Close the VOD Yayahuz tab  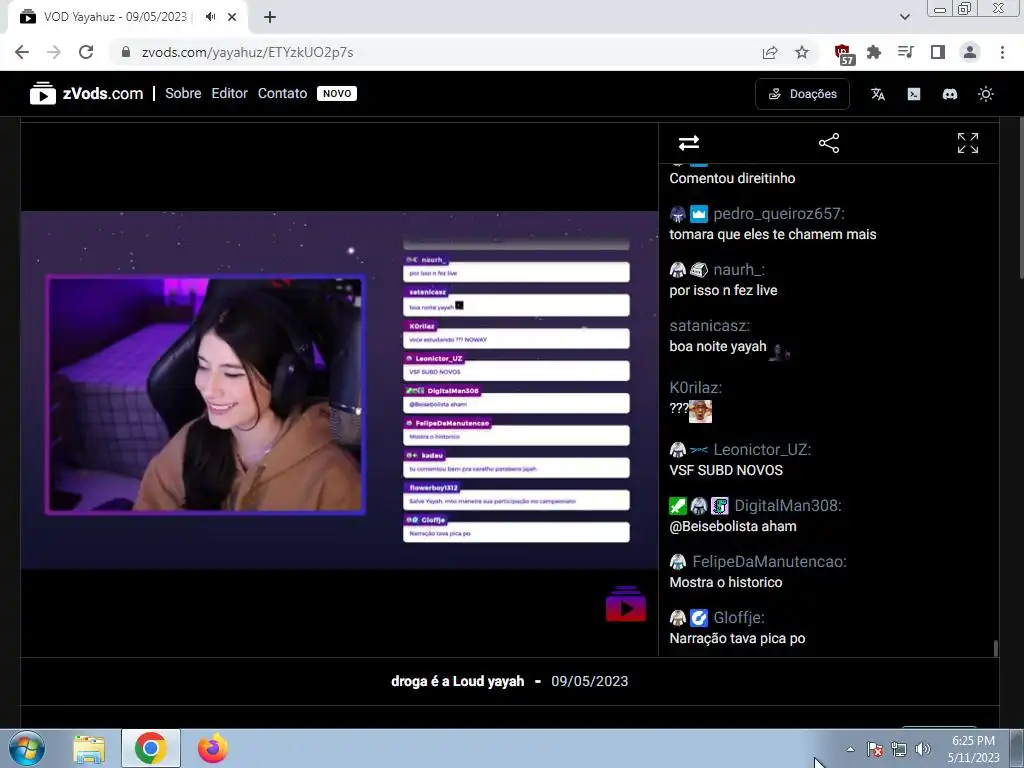232,17
